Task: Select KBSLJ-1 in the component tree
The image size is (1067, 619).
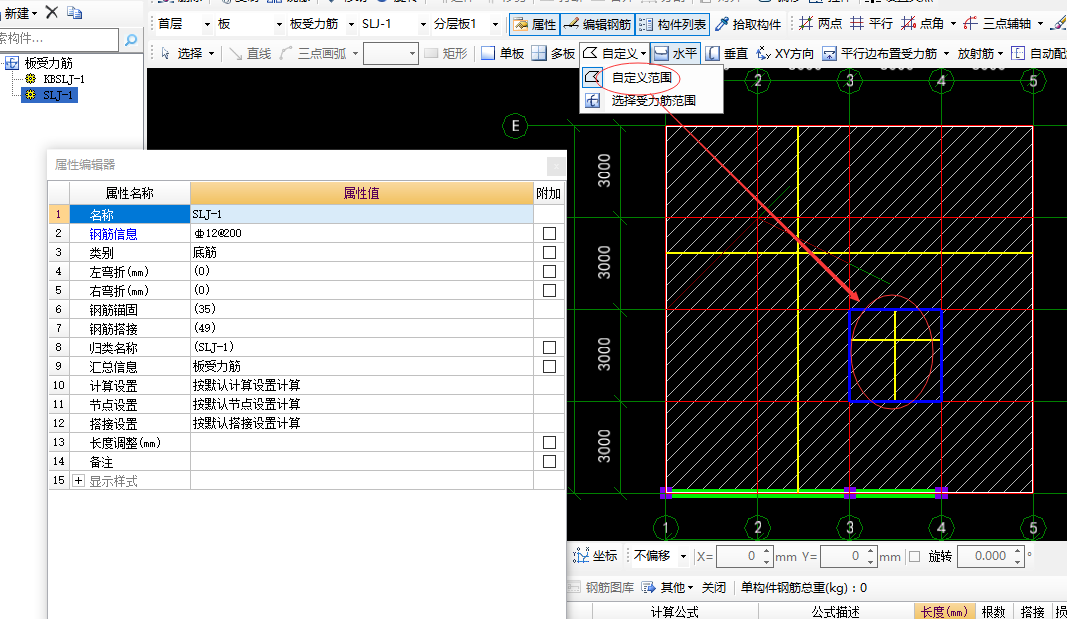Action: (x=63, y=79)
